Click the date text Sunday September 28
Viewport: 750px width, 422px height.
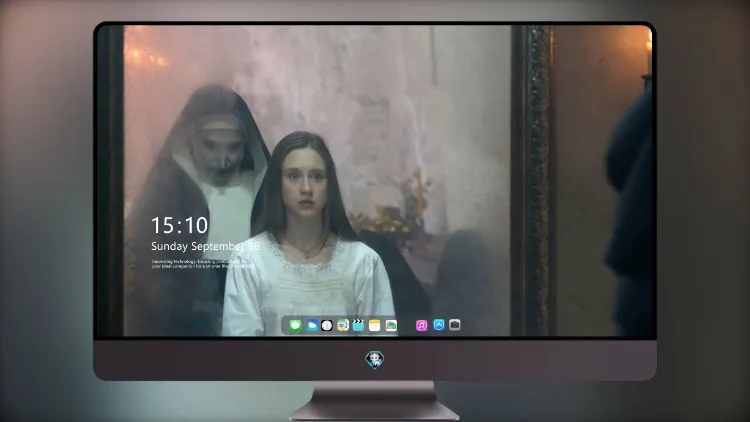tap(206, 246)
